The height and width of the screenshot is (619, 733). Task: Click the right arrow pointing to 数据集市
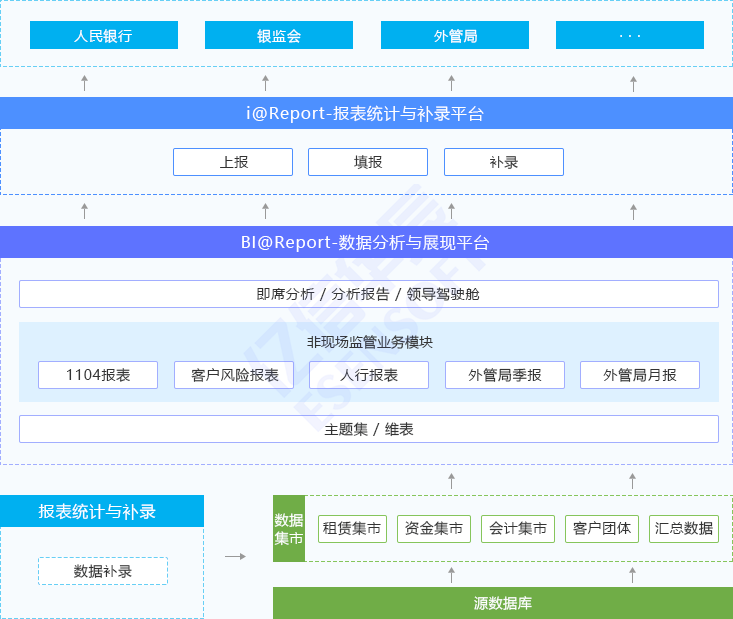235,556
